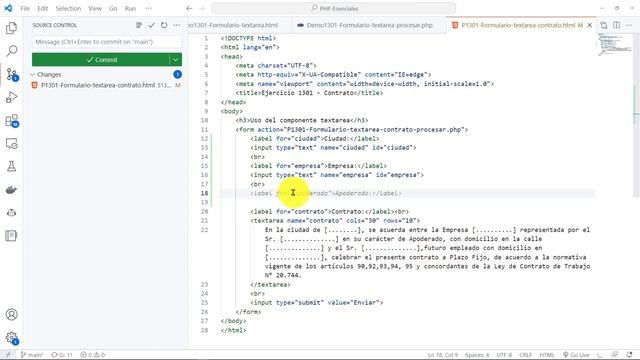
Task: Click the errors and warnings status indicator
Action: click(93, 355)
